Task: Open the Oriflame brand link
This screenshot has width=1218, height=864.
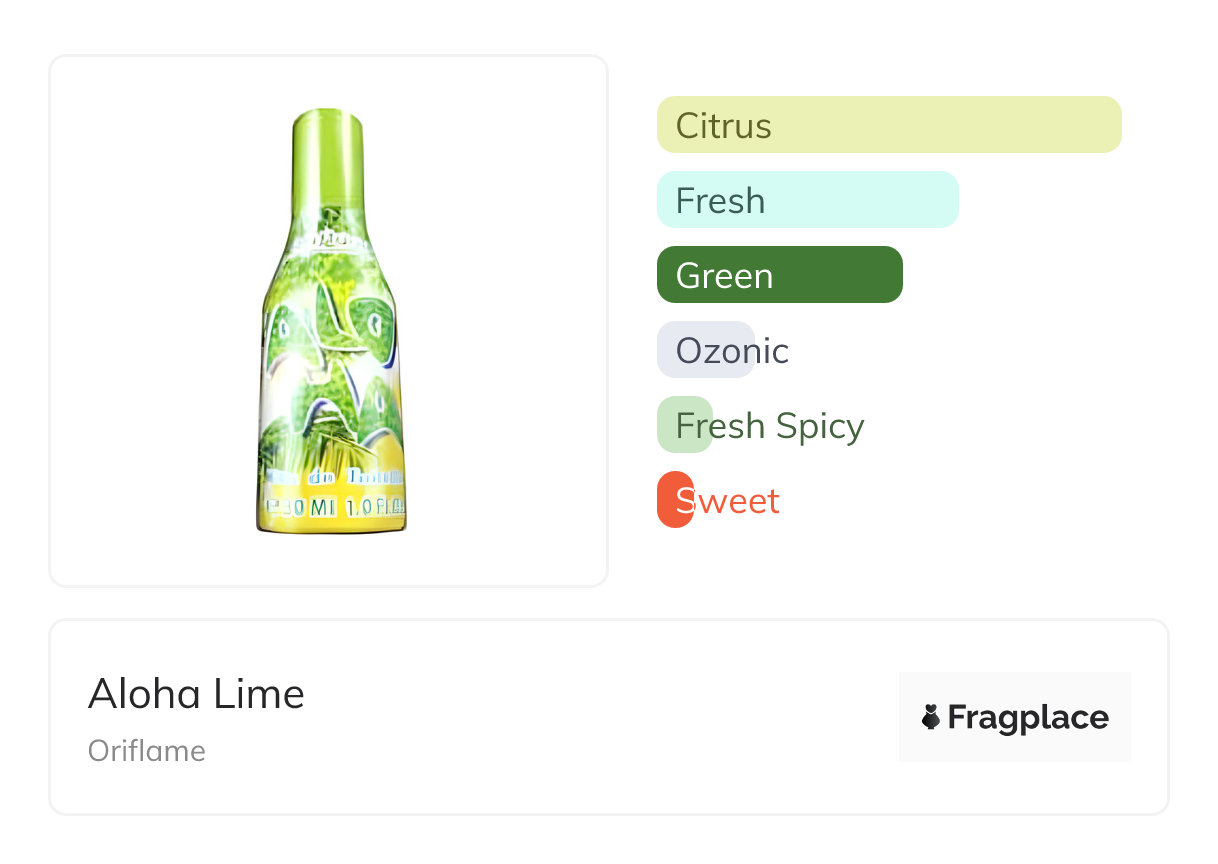Action: point(147,751)
